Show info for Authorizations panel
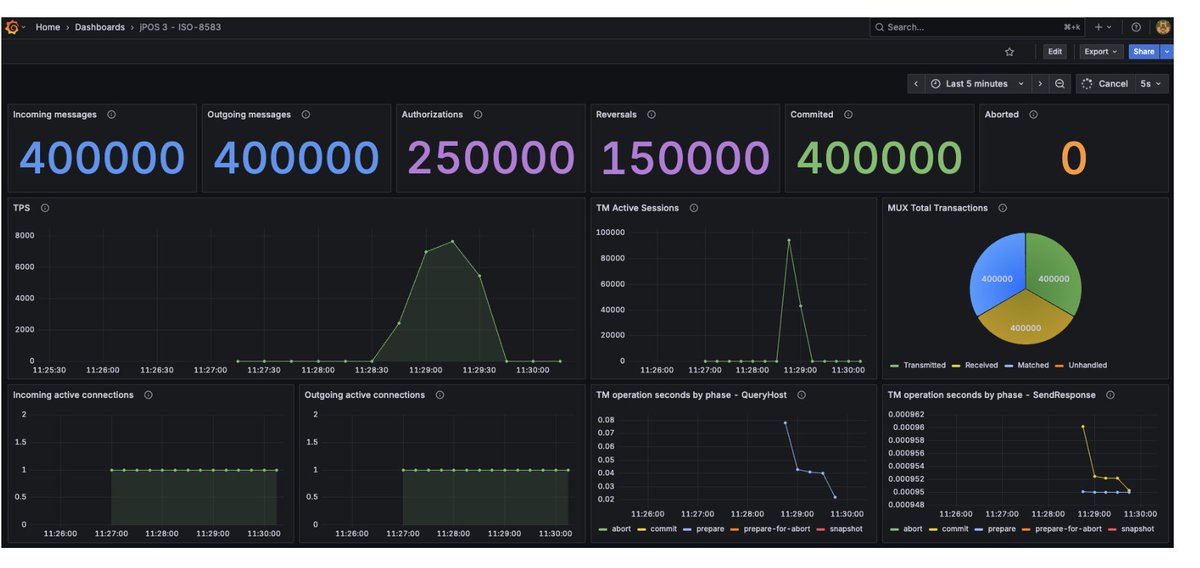 [x=478, y=115]
